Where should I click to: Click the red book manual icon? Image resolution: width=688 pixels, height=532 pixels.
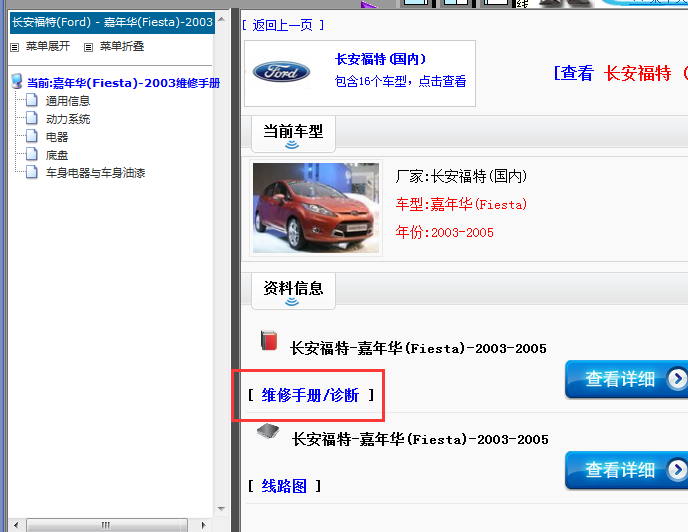click(x=268, y=340)
